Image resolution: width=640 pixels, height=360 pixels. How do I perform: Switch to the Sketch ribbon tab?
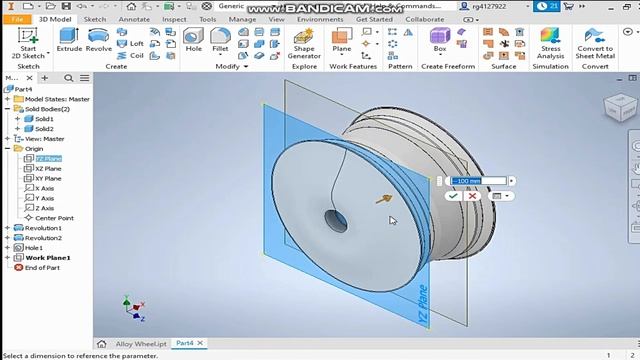(95, 19)
